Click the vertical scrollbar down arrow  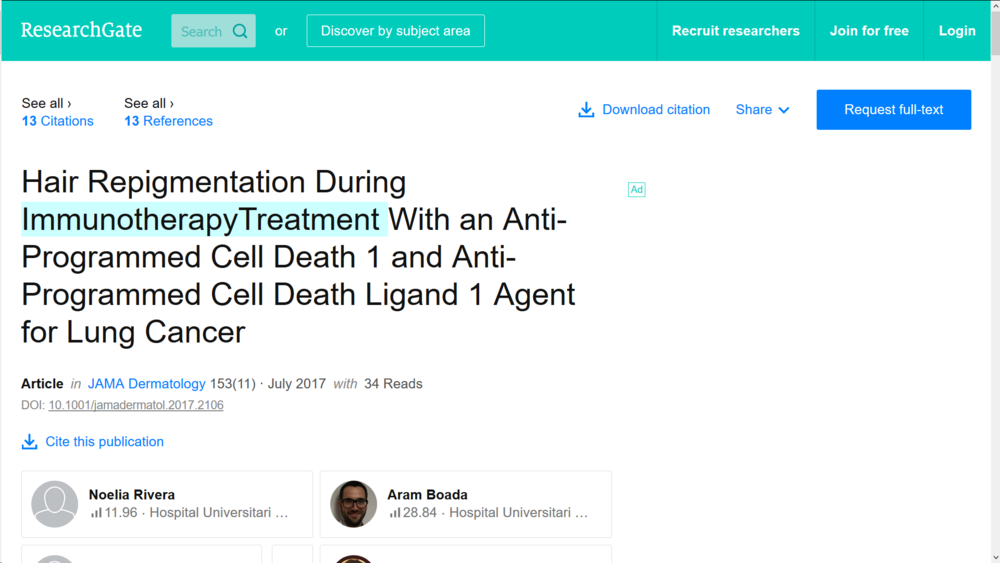pos(994,557)
